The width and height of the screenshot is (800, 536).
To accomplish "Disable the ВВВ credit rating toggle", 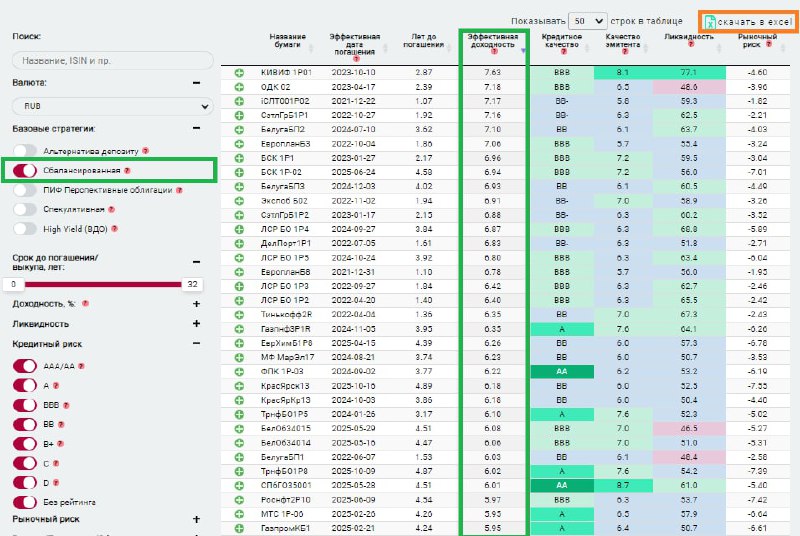I will point(25,405).
